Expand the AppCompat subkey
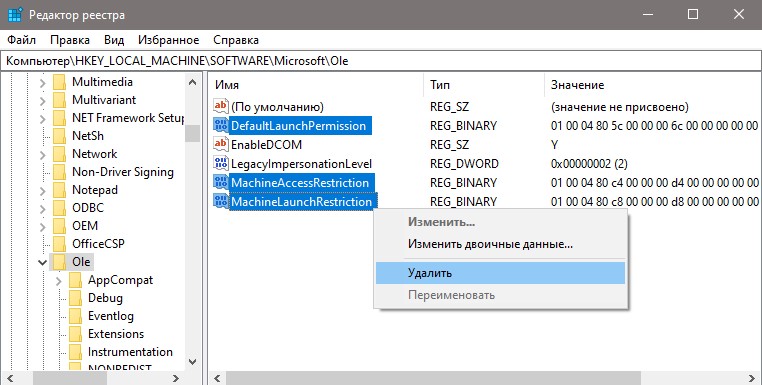 (59, 281)
